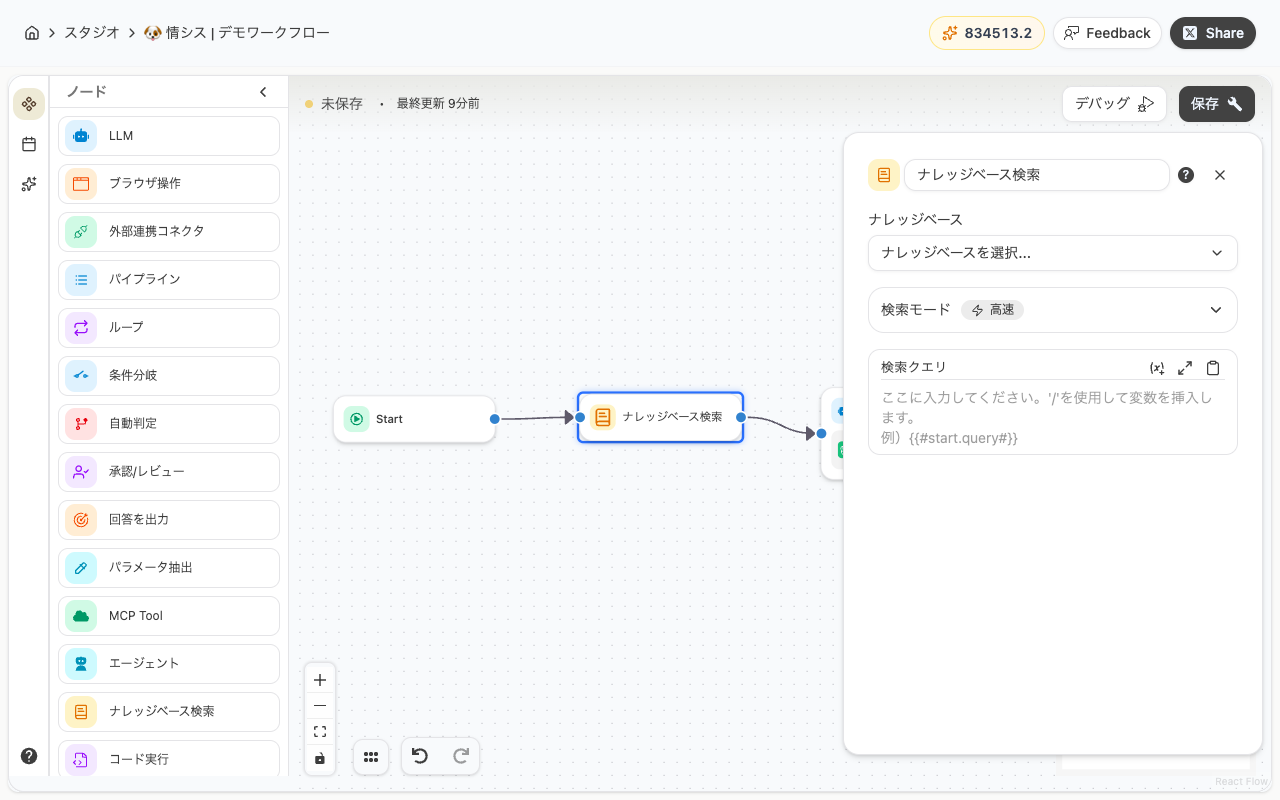
Task: Click the fit view icon on canvas
Action: 320,732
